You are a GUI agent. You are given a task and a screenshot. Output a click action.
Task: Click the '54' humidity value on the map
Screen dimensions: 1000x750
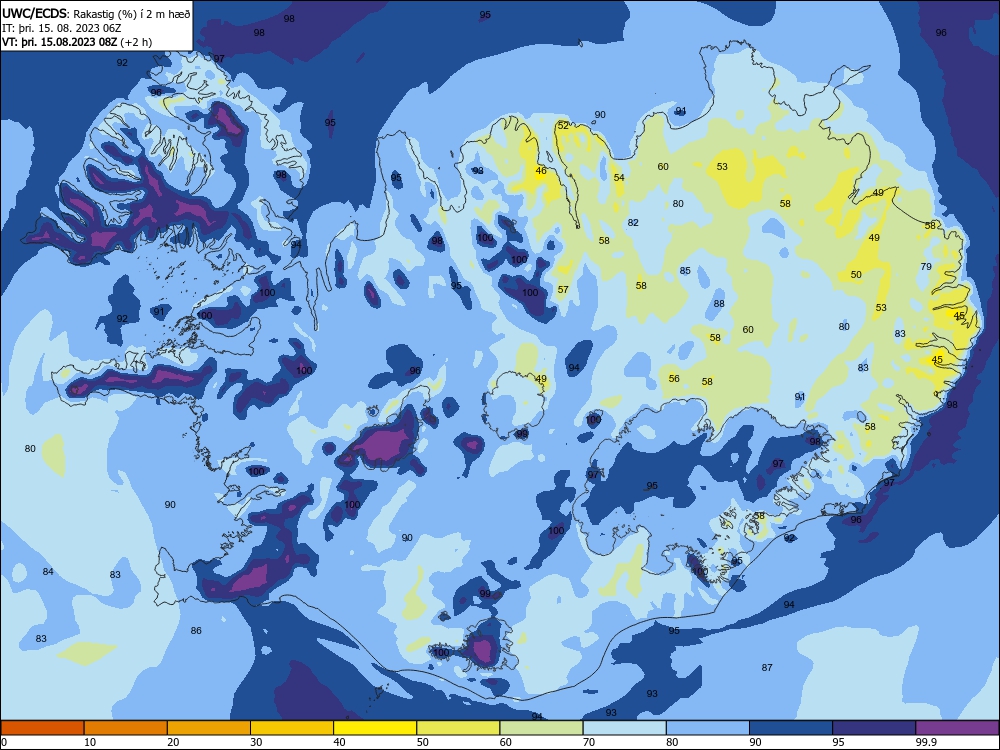coord(619,177)
